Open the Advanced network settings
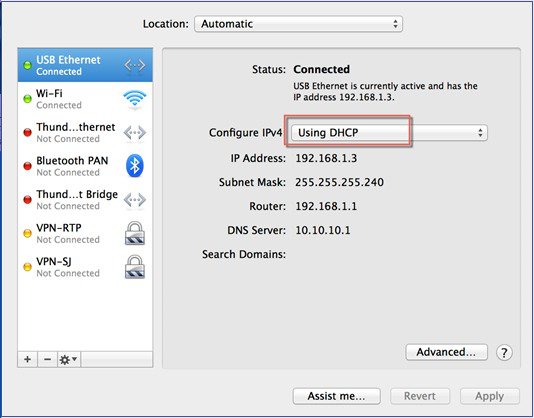534x418 pixels. (446, 352)
